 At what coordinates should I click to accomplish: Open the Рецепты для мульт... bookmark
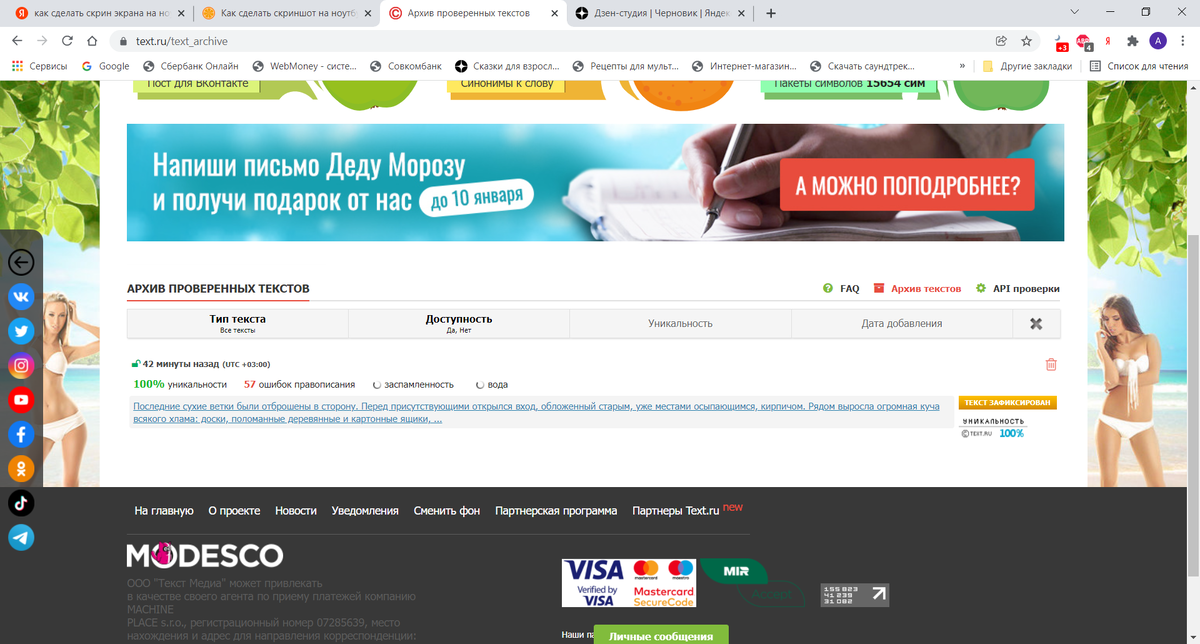[625, 66]
